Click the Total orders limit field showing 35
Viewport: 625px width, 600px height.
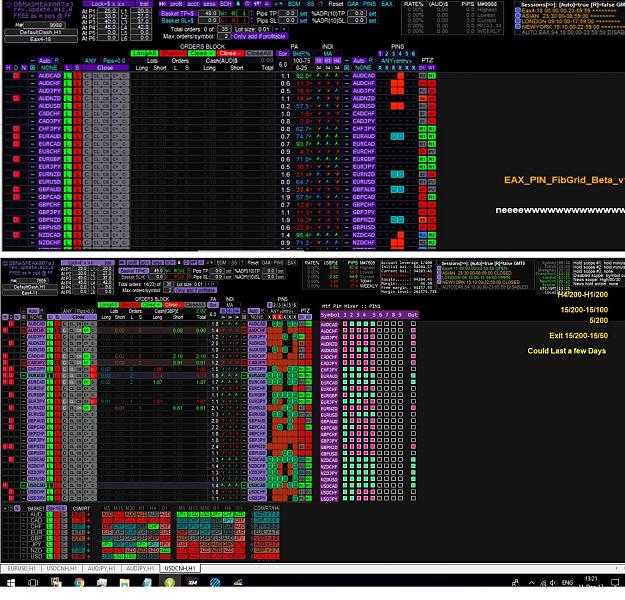pyautogui.click(x=224, y=29)
